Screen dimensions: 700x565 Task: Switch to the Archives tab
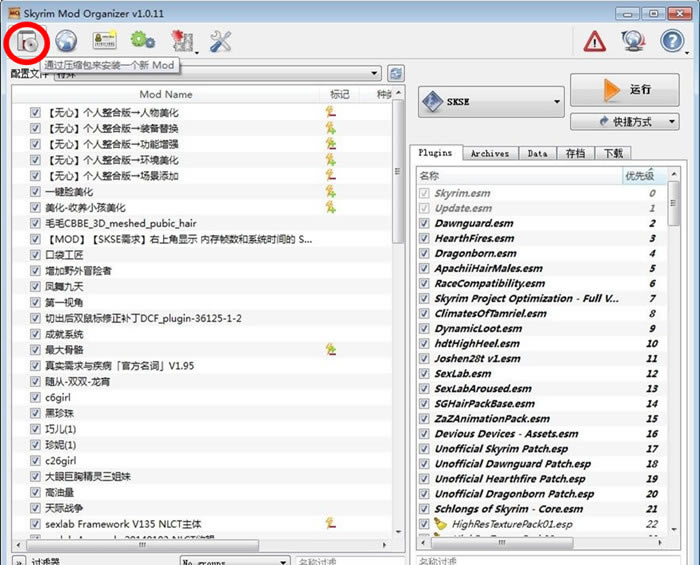tap(489, 153)
